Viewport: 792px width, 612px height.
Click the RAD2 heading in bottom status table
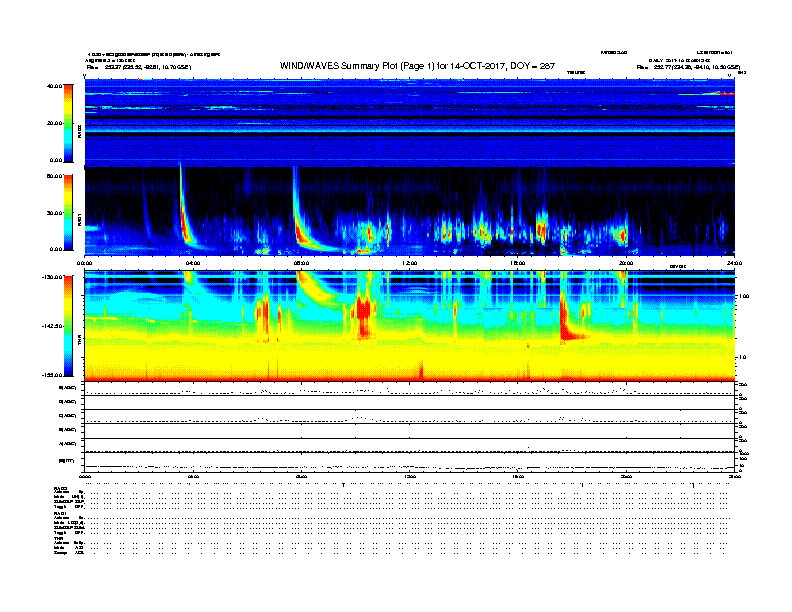tap(61, 489)
